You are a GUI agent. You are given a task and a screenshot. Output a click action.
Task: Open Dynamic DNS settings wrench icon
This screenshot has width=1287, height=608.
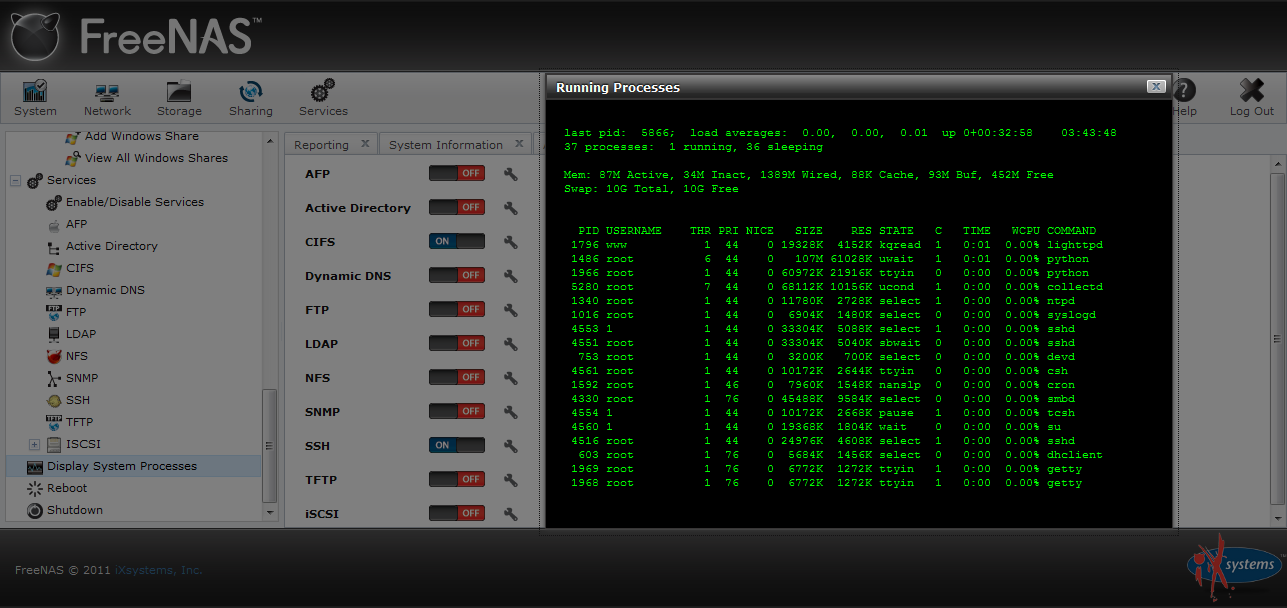coord(510,276)
